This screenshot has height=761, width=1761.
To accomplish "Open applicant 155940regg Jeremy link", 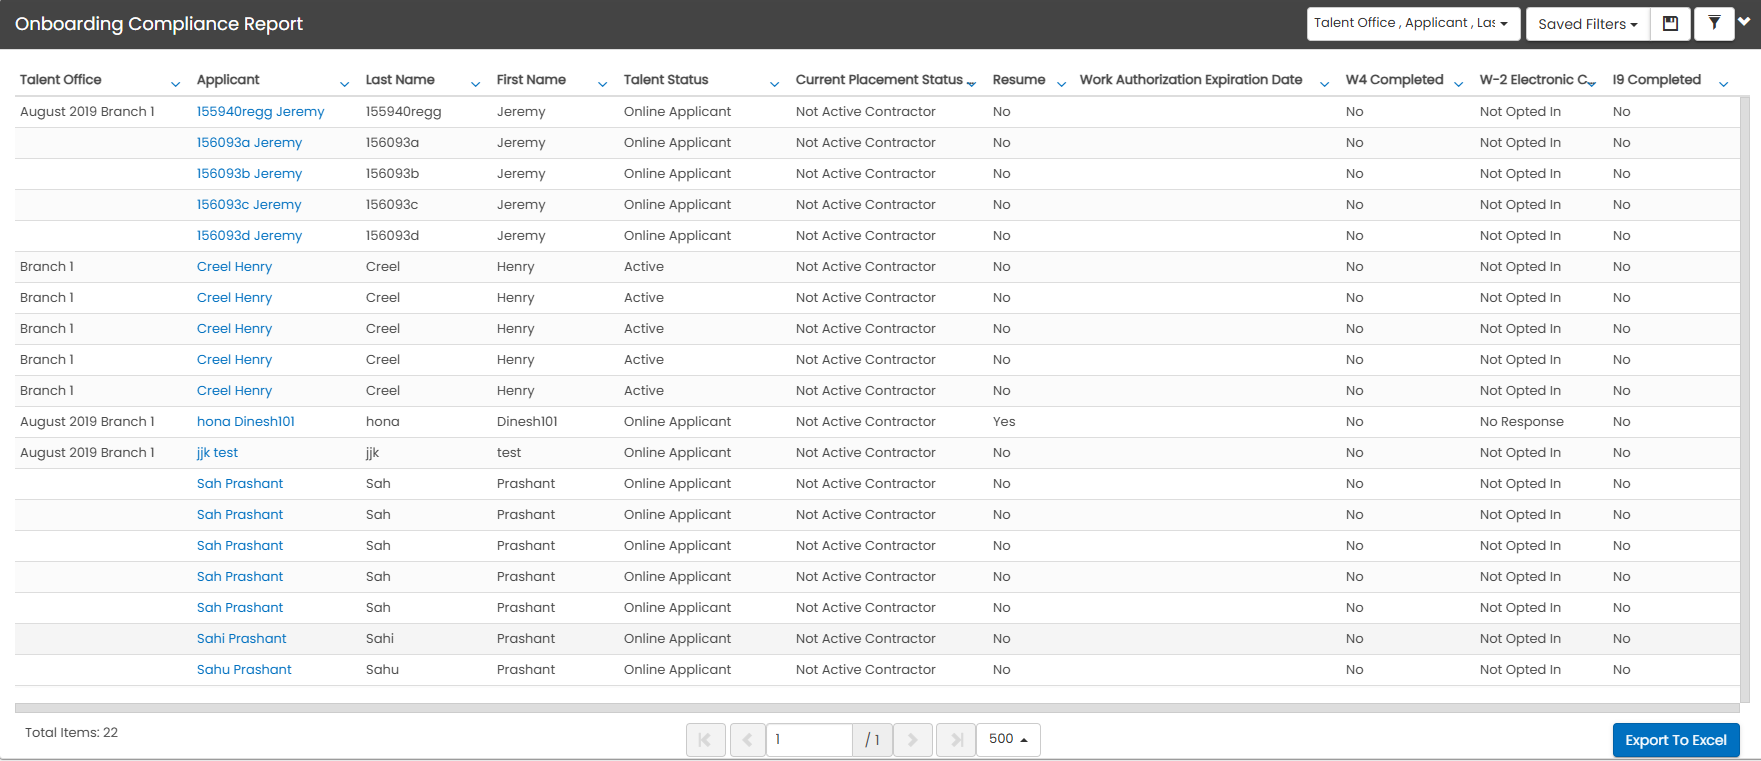I will (261, 112).
